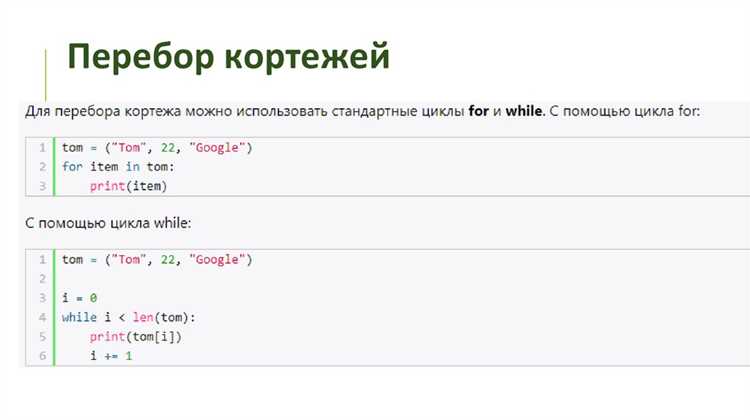This screenshot has height=420, width=750.
Task: Click line number 6 in the second code block
Action: pyautogui.click(x=43, y=356)
